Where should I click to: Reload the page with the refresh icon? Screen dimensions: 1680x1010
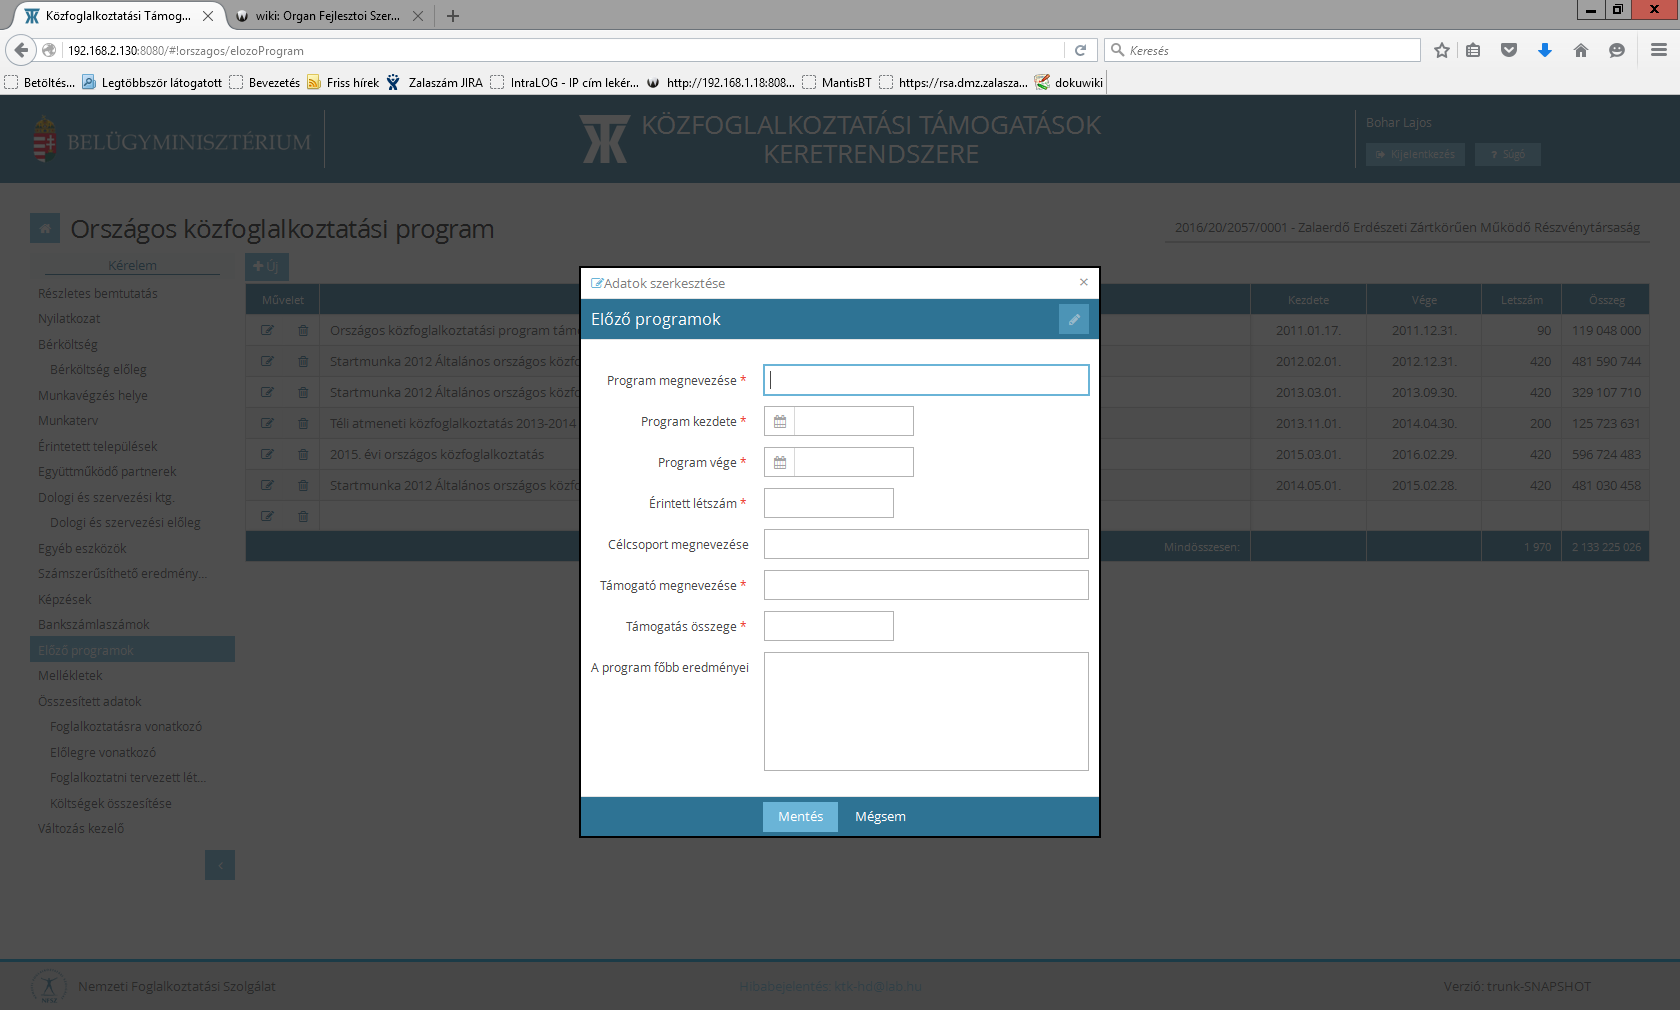[x=1080, y=50]
